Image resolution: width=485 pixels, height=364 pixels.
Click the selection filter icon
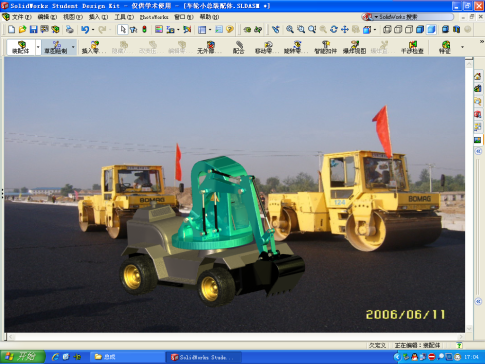(x=133, y=30)
